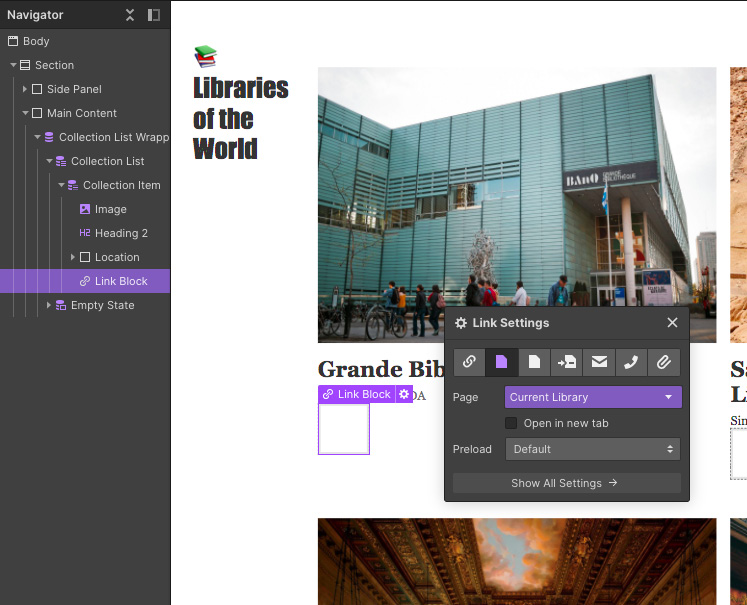Open the Page dropdown showing Current Library
Screen dimensions: 747x605
point(593,397)
